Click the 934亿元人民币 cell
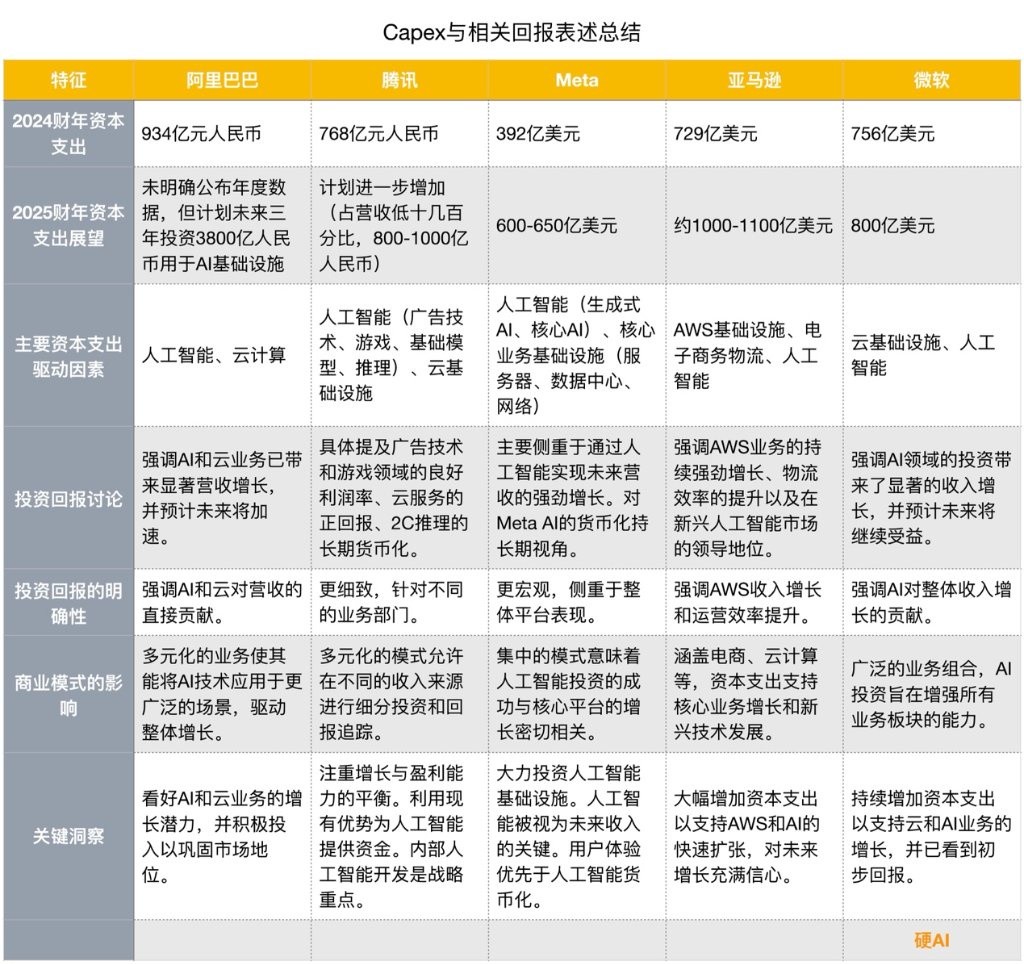The height and width of the screenshot is (964, 1024). [222, 134]
